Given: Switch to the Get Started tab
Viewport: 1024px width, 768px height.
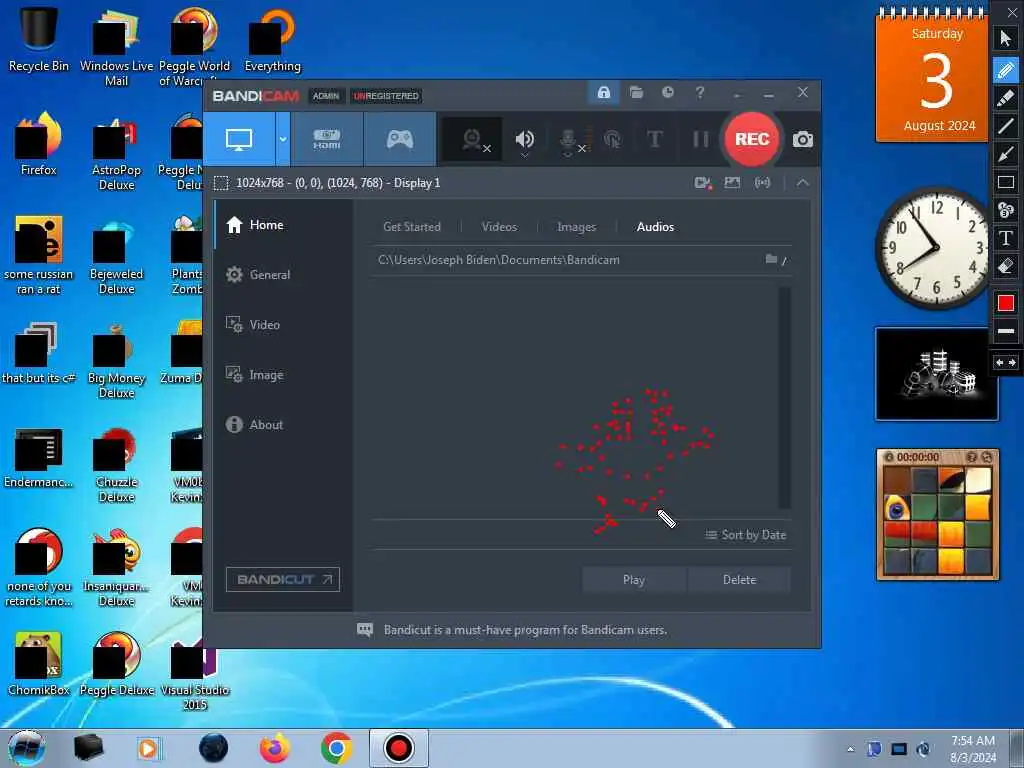Looking at the screenshot, I should [412, 227].
